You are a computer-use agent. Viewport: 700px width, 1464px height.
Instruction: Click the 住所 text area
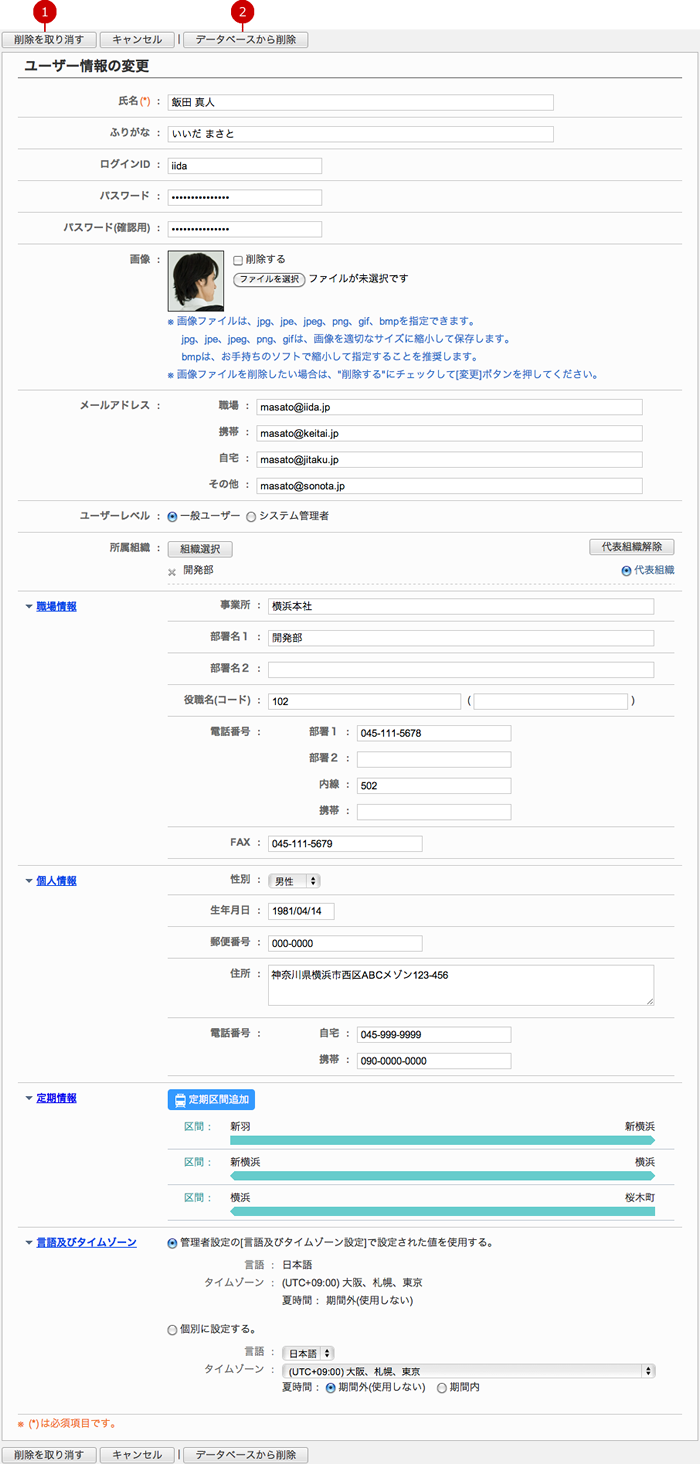(x=461, y=985)
